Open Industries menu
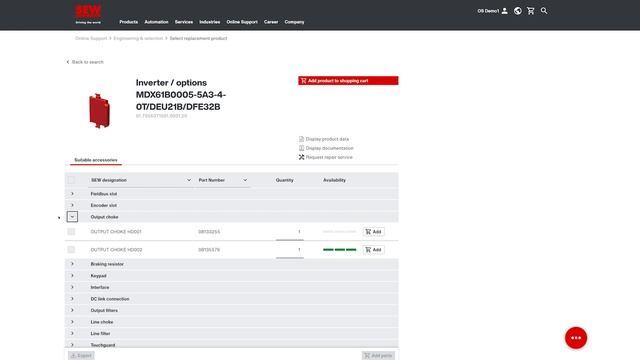The image size is (640, 360). [x=209, y=22]
